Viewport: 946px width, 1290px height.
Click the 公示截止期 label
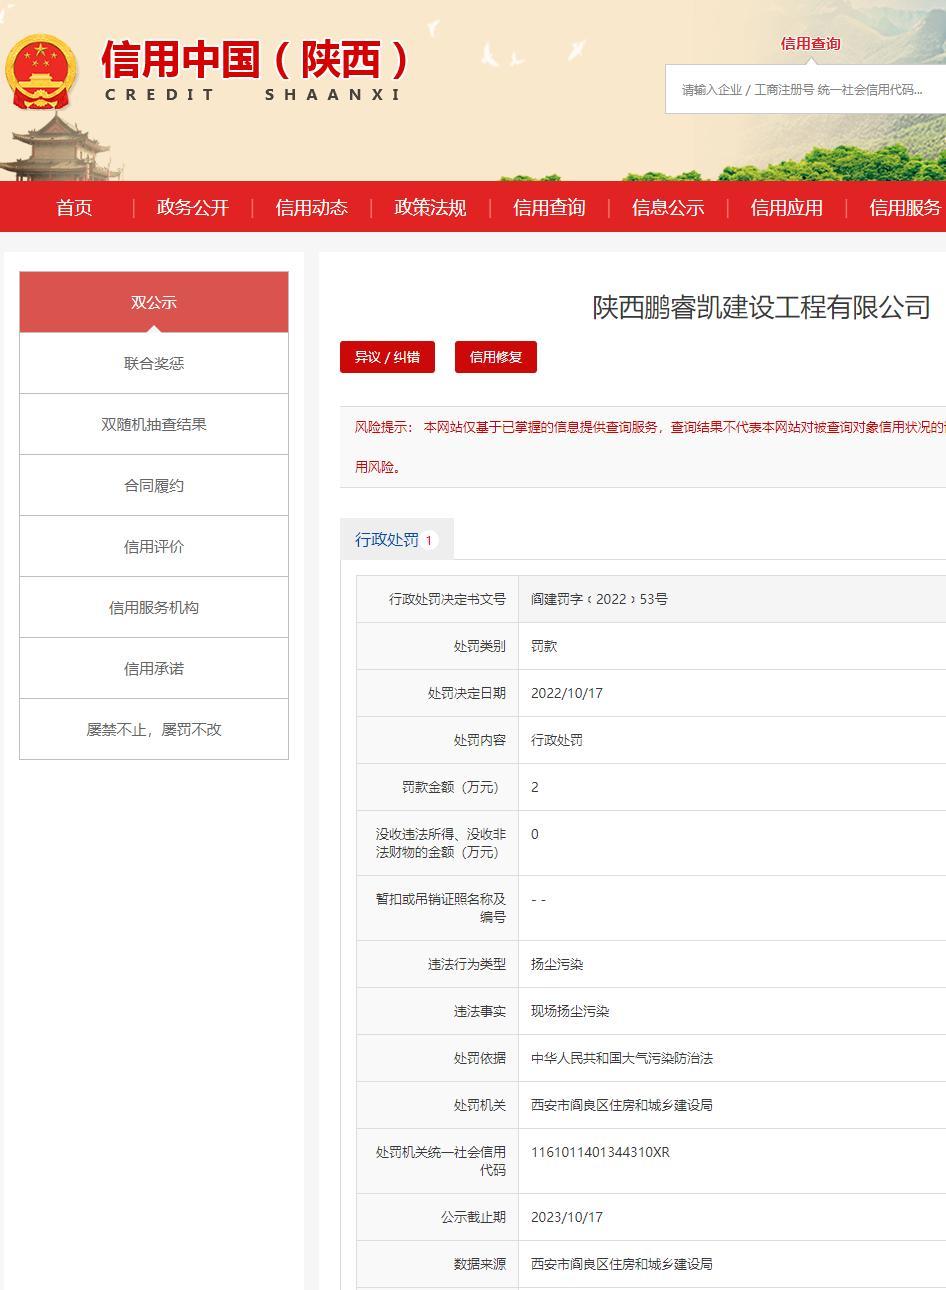coord(473,1217)
